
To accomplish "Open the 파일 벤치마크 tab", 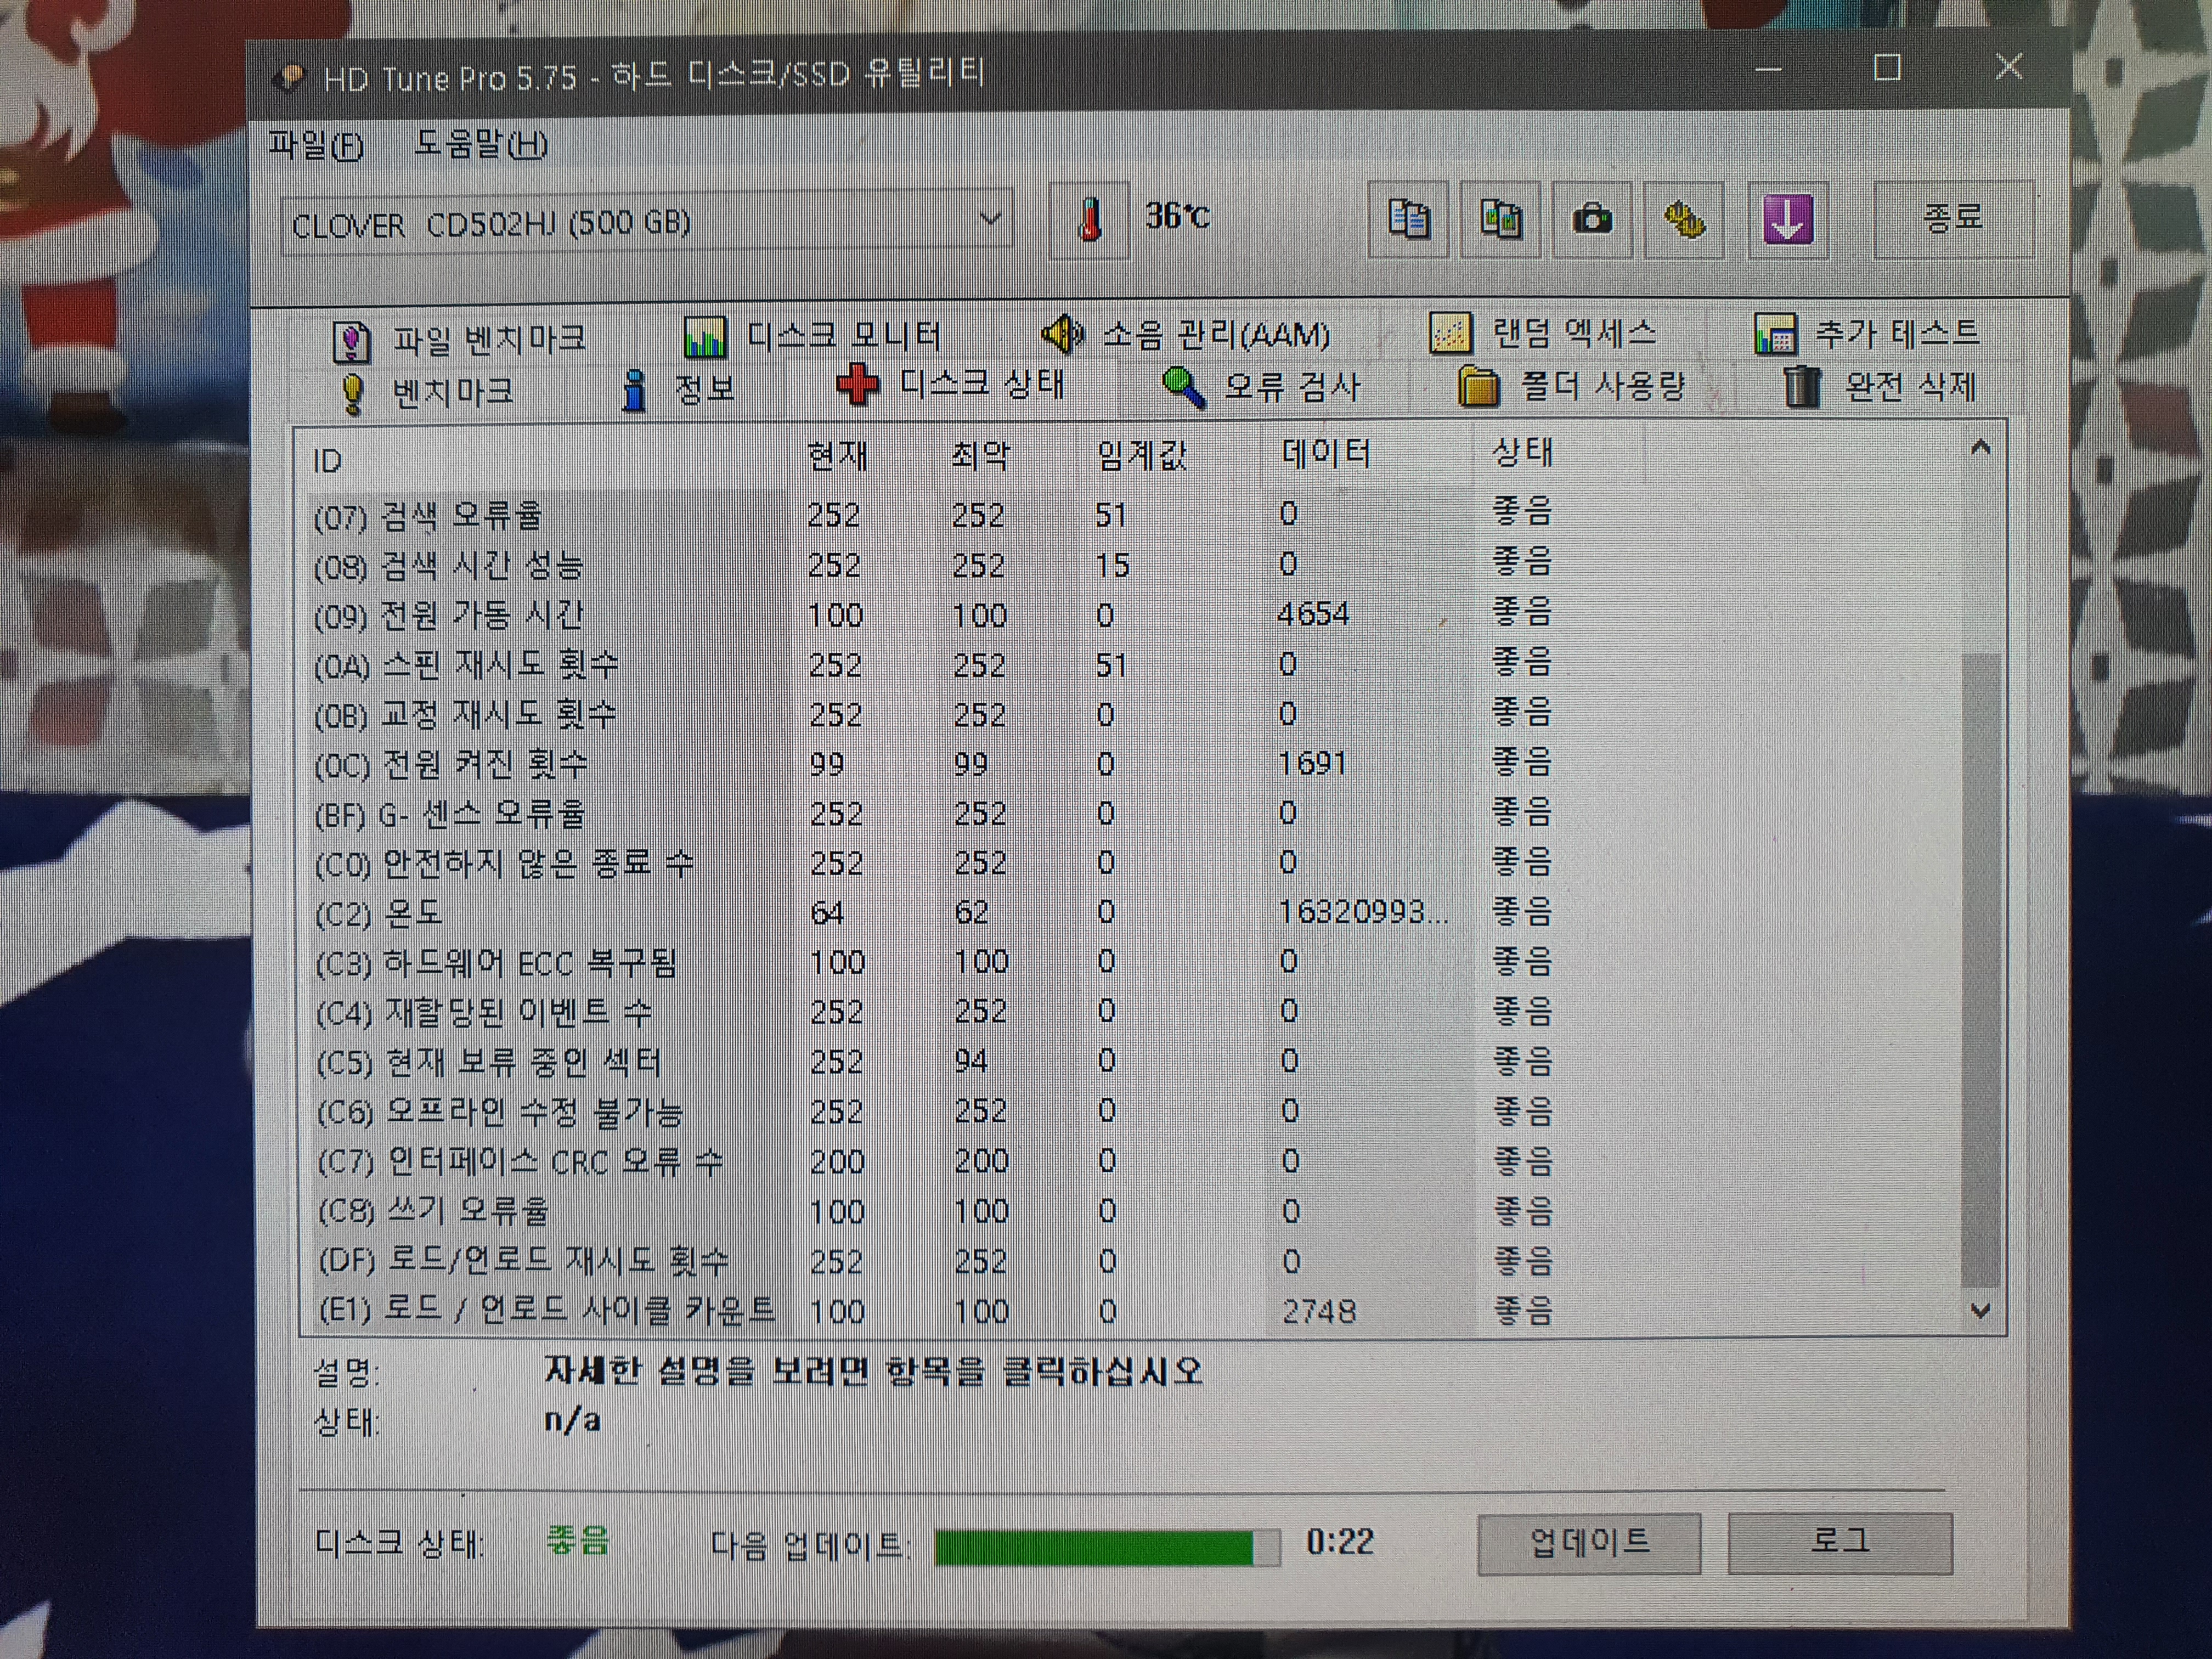I will 460,340.
